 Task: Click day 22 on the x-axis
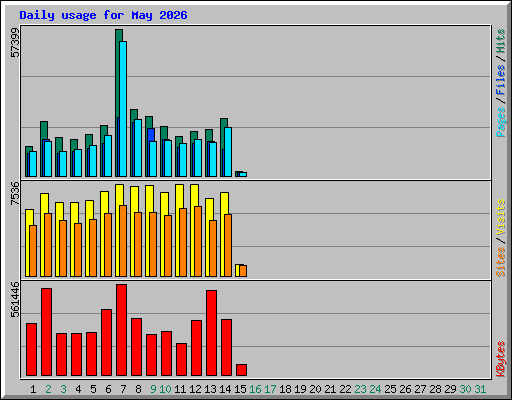(345, 389)
